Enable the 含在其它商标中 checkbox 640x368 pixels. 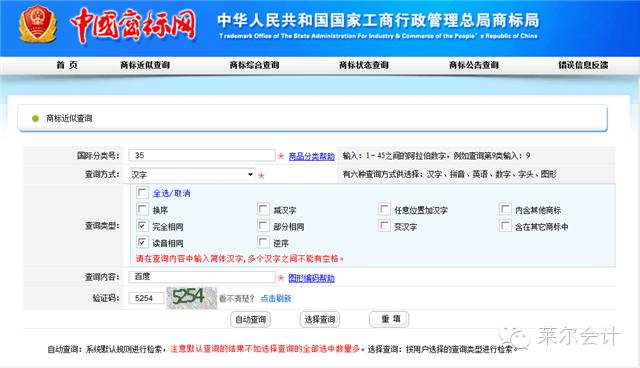tap(505, 226)
